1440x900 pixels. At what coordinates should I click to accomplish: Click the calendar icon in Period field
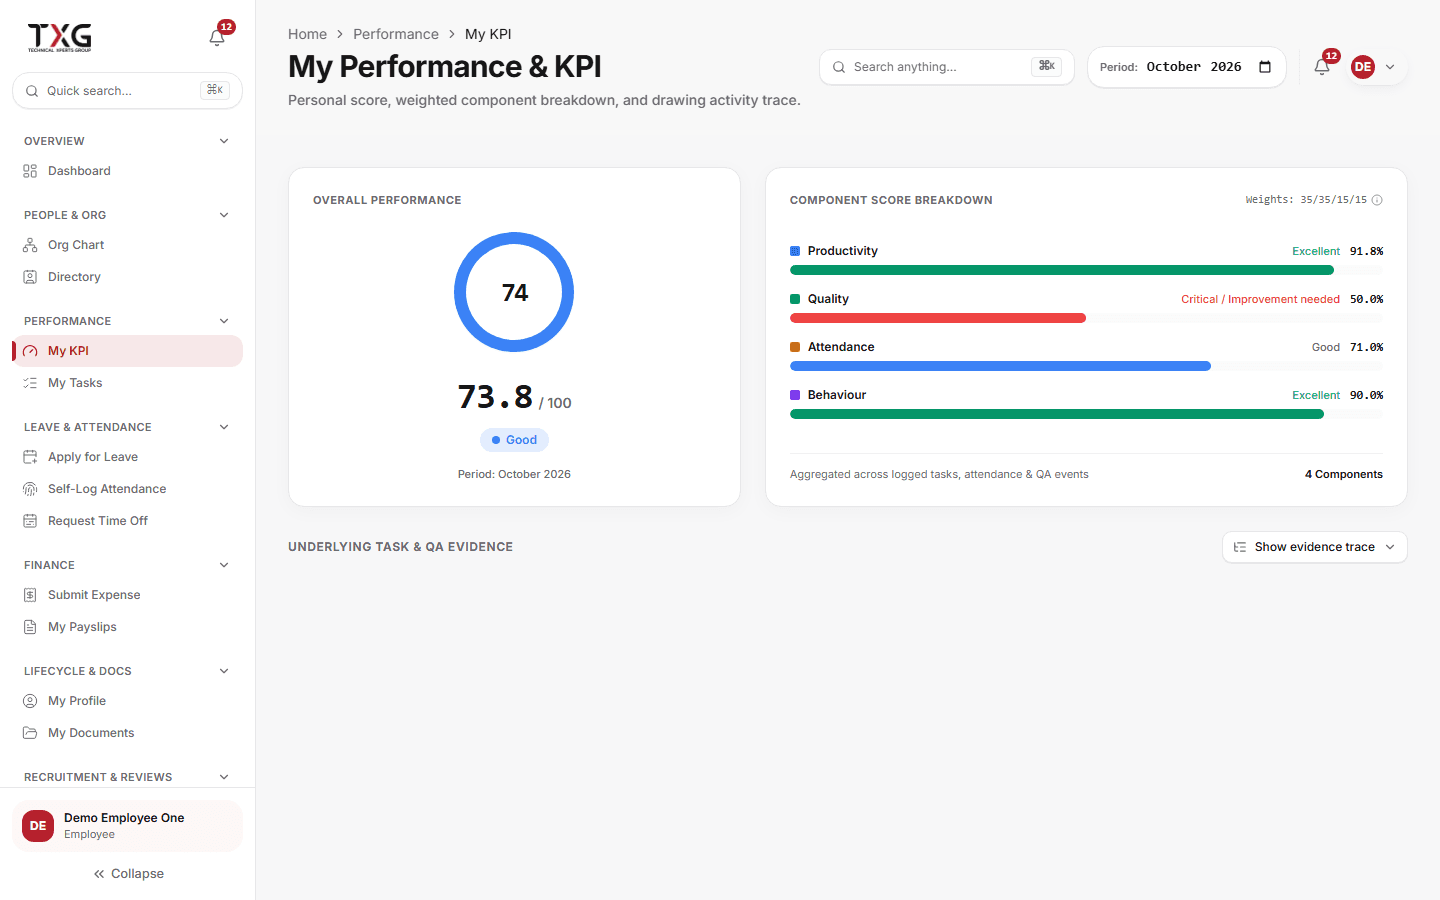(1265, 67)
